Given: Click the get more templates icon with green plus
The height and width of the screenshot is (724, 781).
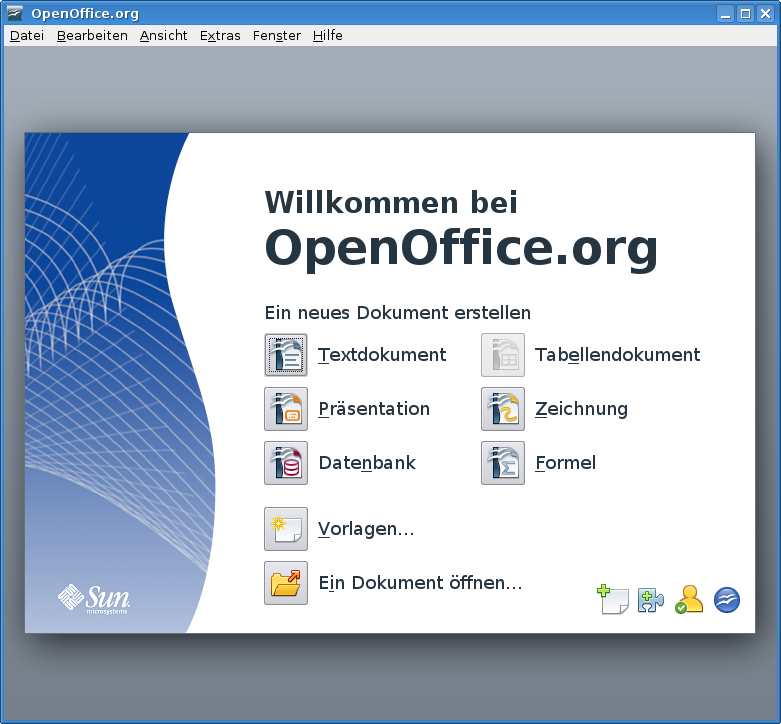Looking at the screenshot, I should click(612, 599).
